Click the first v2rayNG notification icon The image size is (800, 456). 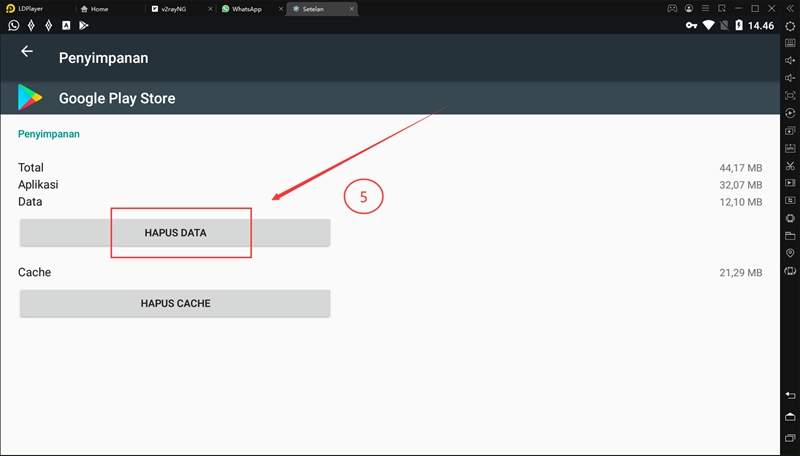[31, 25]
